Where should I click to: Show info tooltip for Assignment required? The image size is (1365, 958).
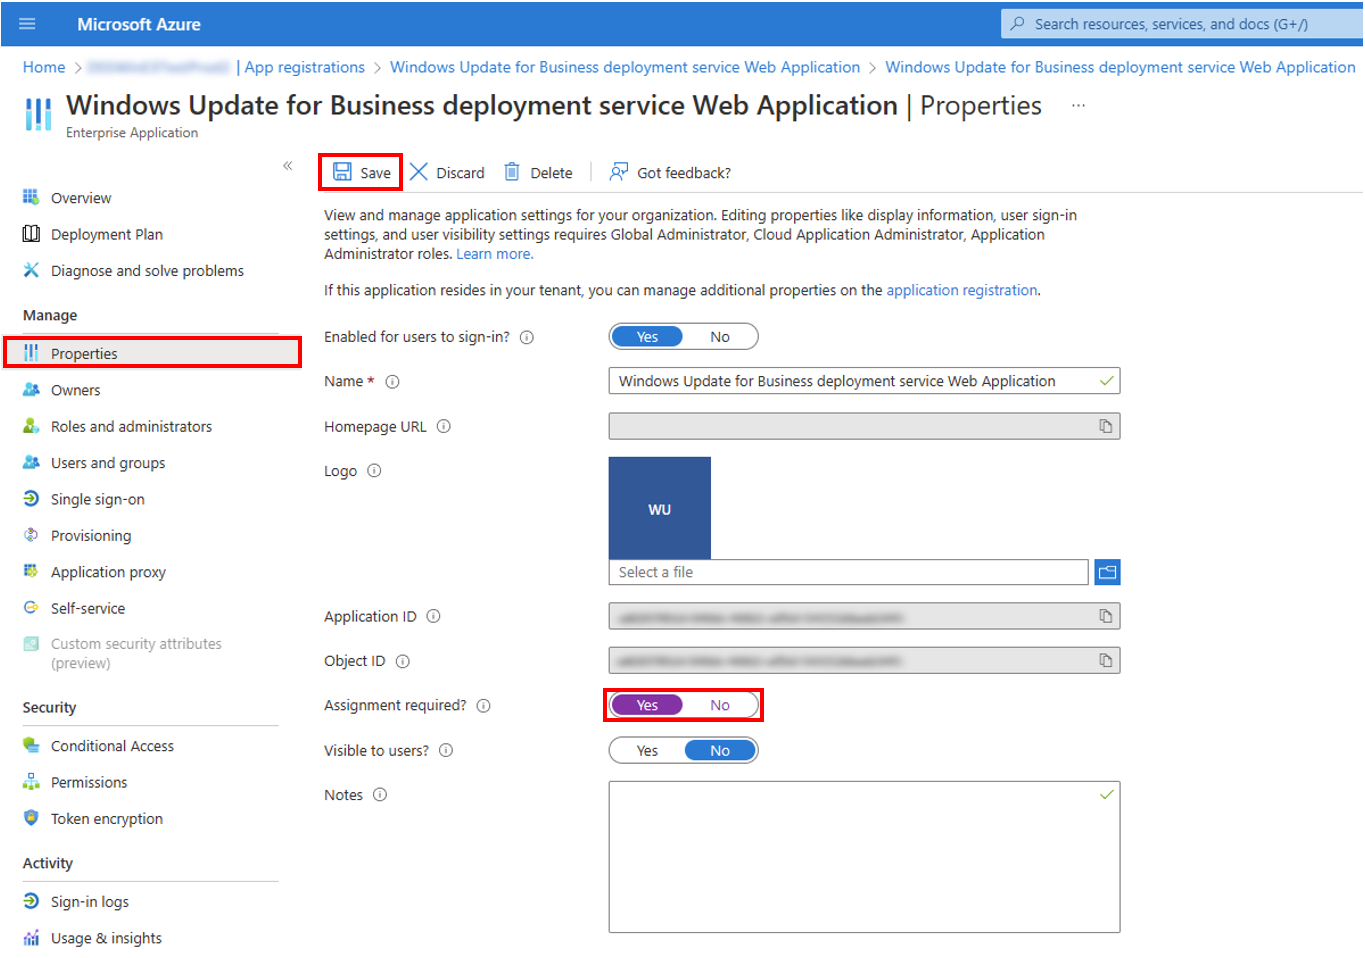pyautogui.click(x=484, y=706)
